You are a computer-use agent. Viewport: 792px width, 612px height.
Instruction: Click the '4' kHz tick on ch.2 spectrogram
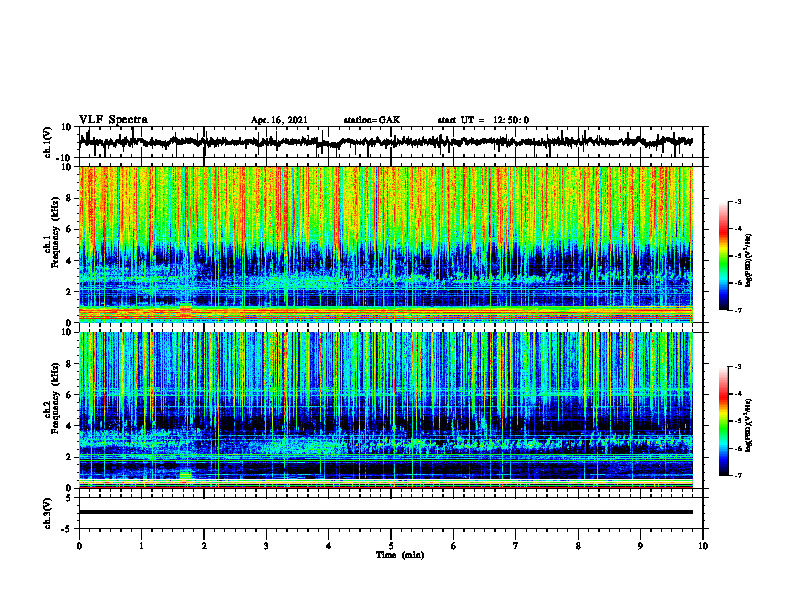70,426
